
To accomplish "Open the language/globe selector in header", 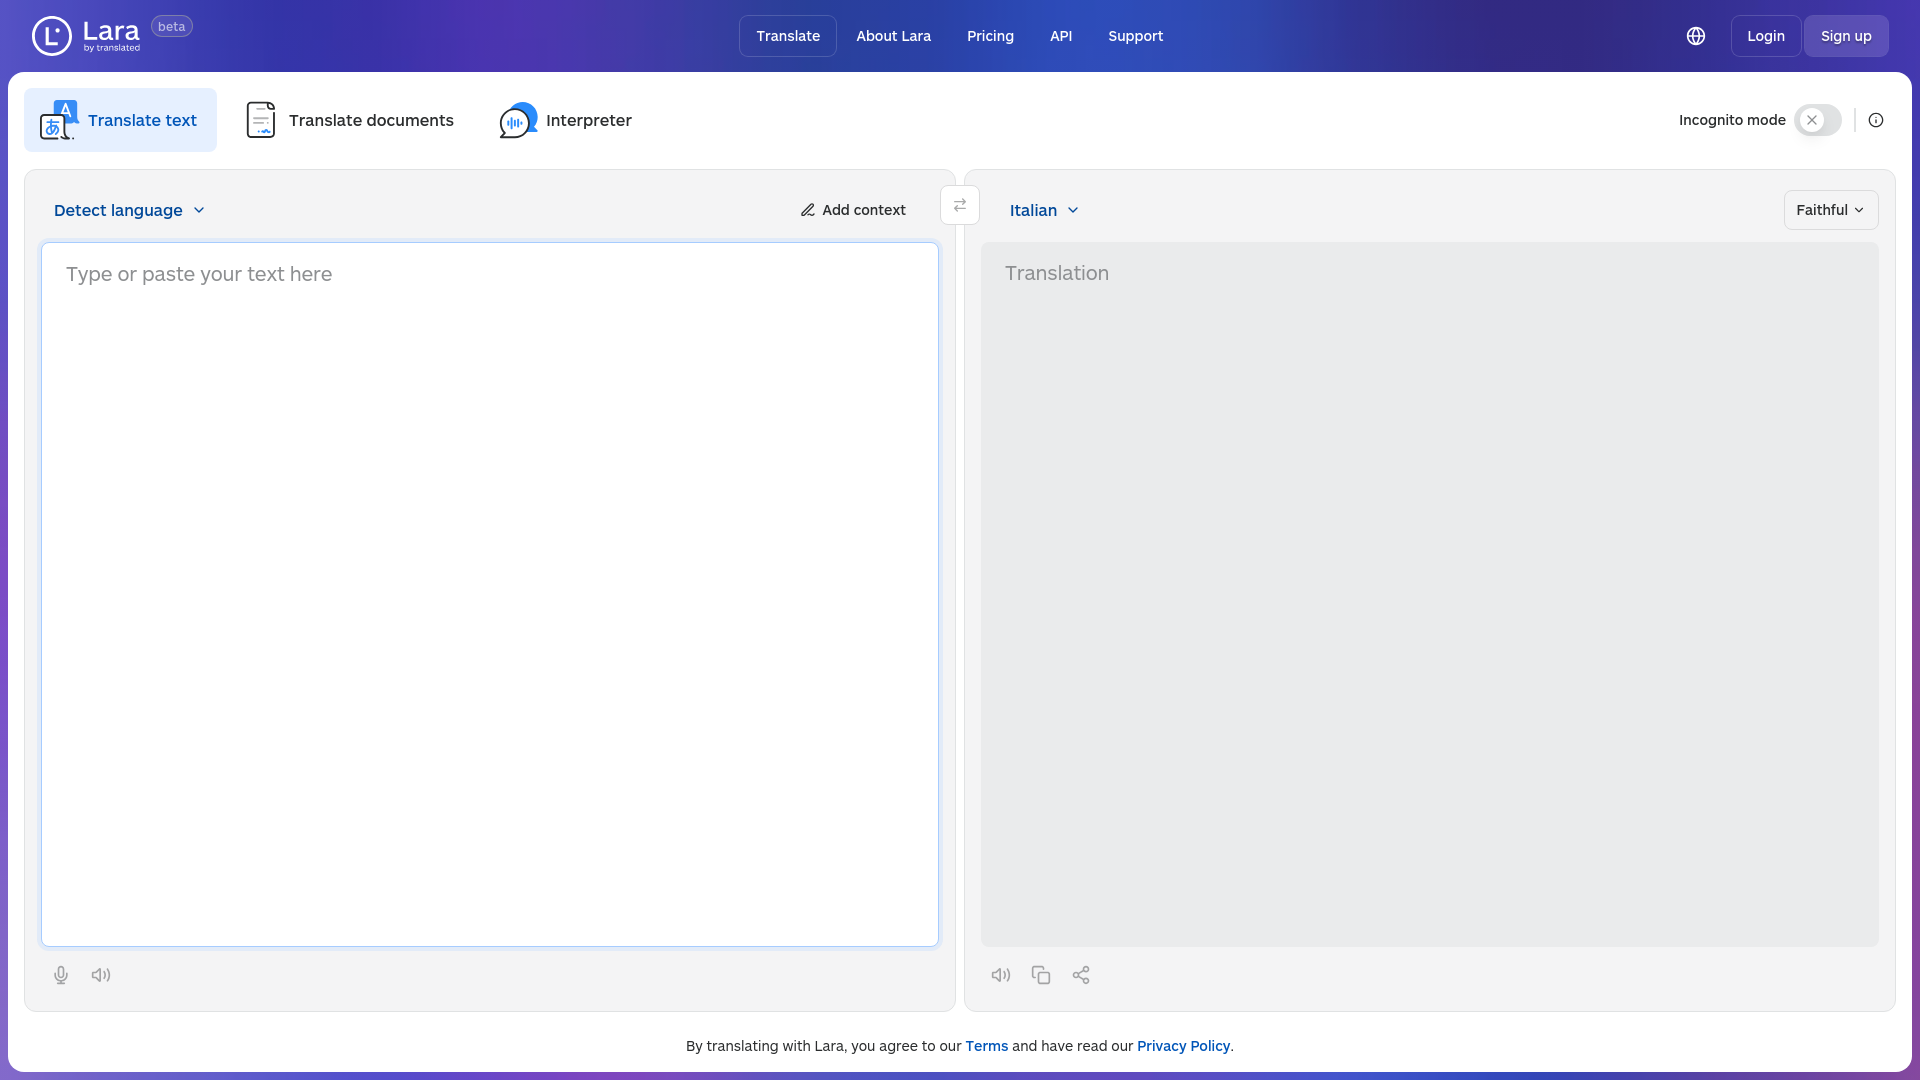I will [1696, 36].
